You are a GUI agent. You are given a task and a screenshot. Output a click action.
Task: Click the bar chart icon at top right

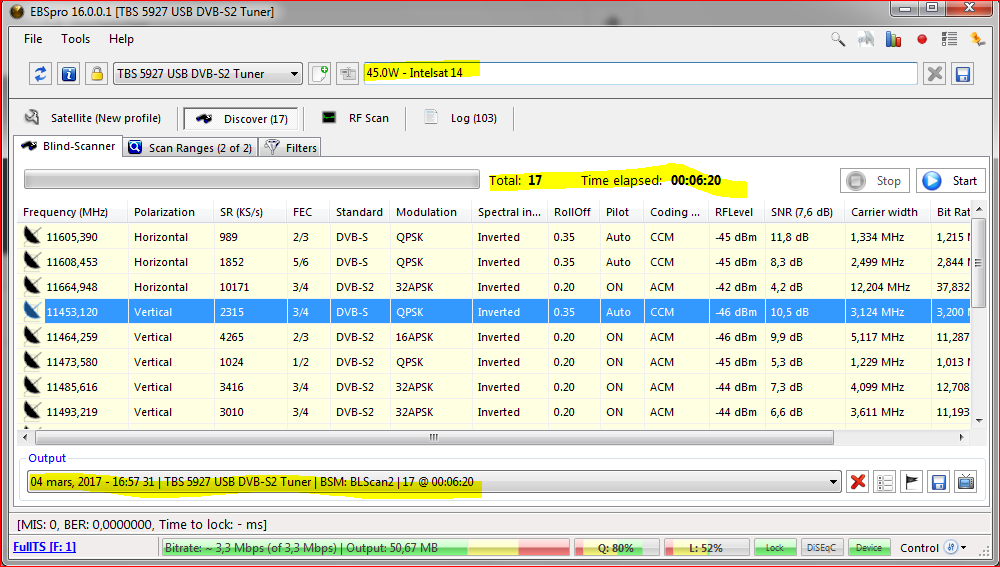(894, 40)
